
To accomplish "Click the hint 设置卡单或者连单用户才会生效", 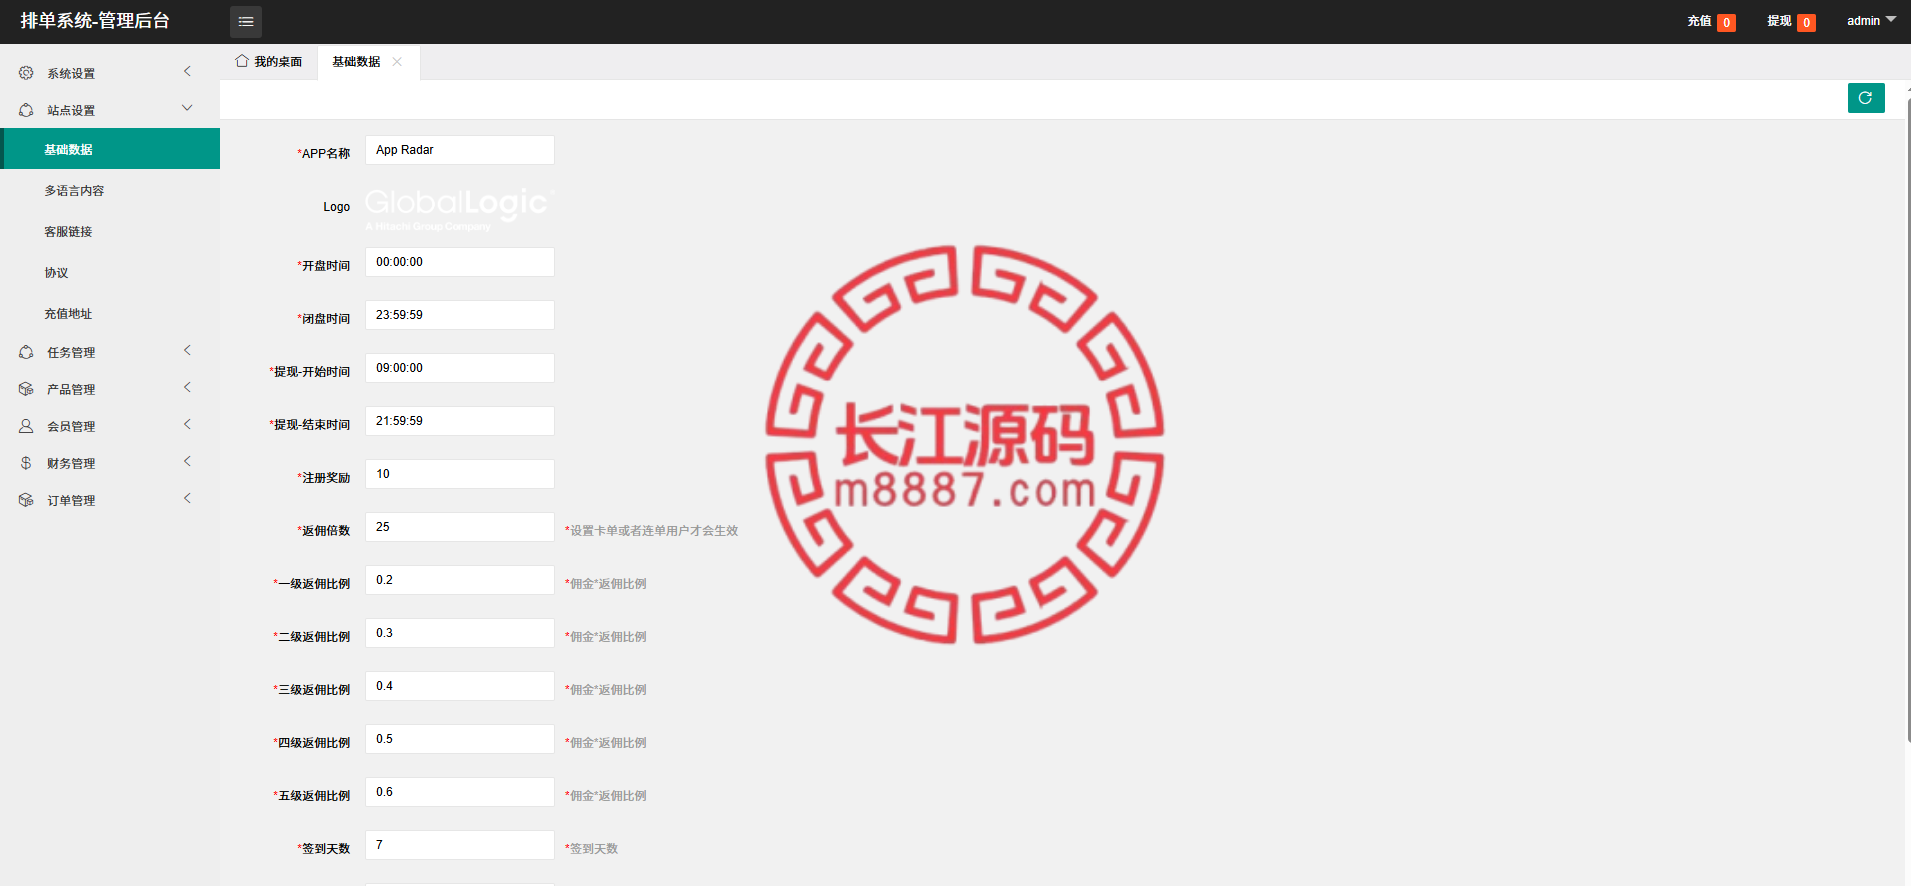I will click(x=652, y=531).
